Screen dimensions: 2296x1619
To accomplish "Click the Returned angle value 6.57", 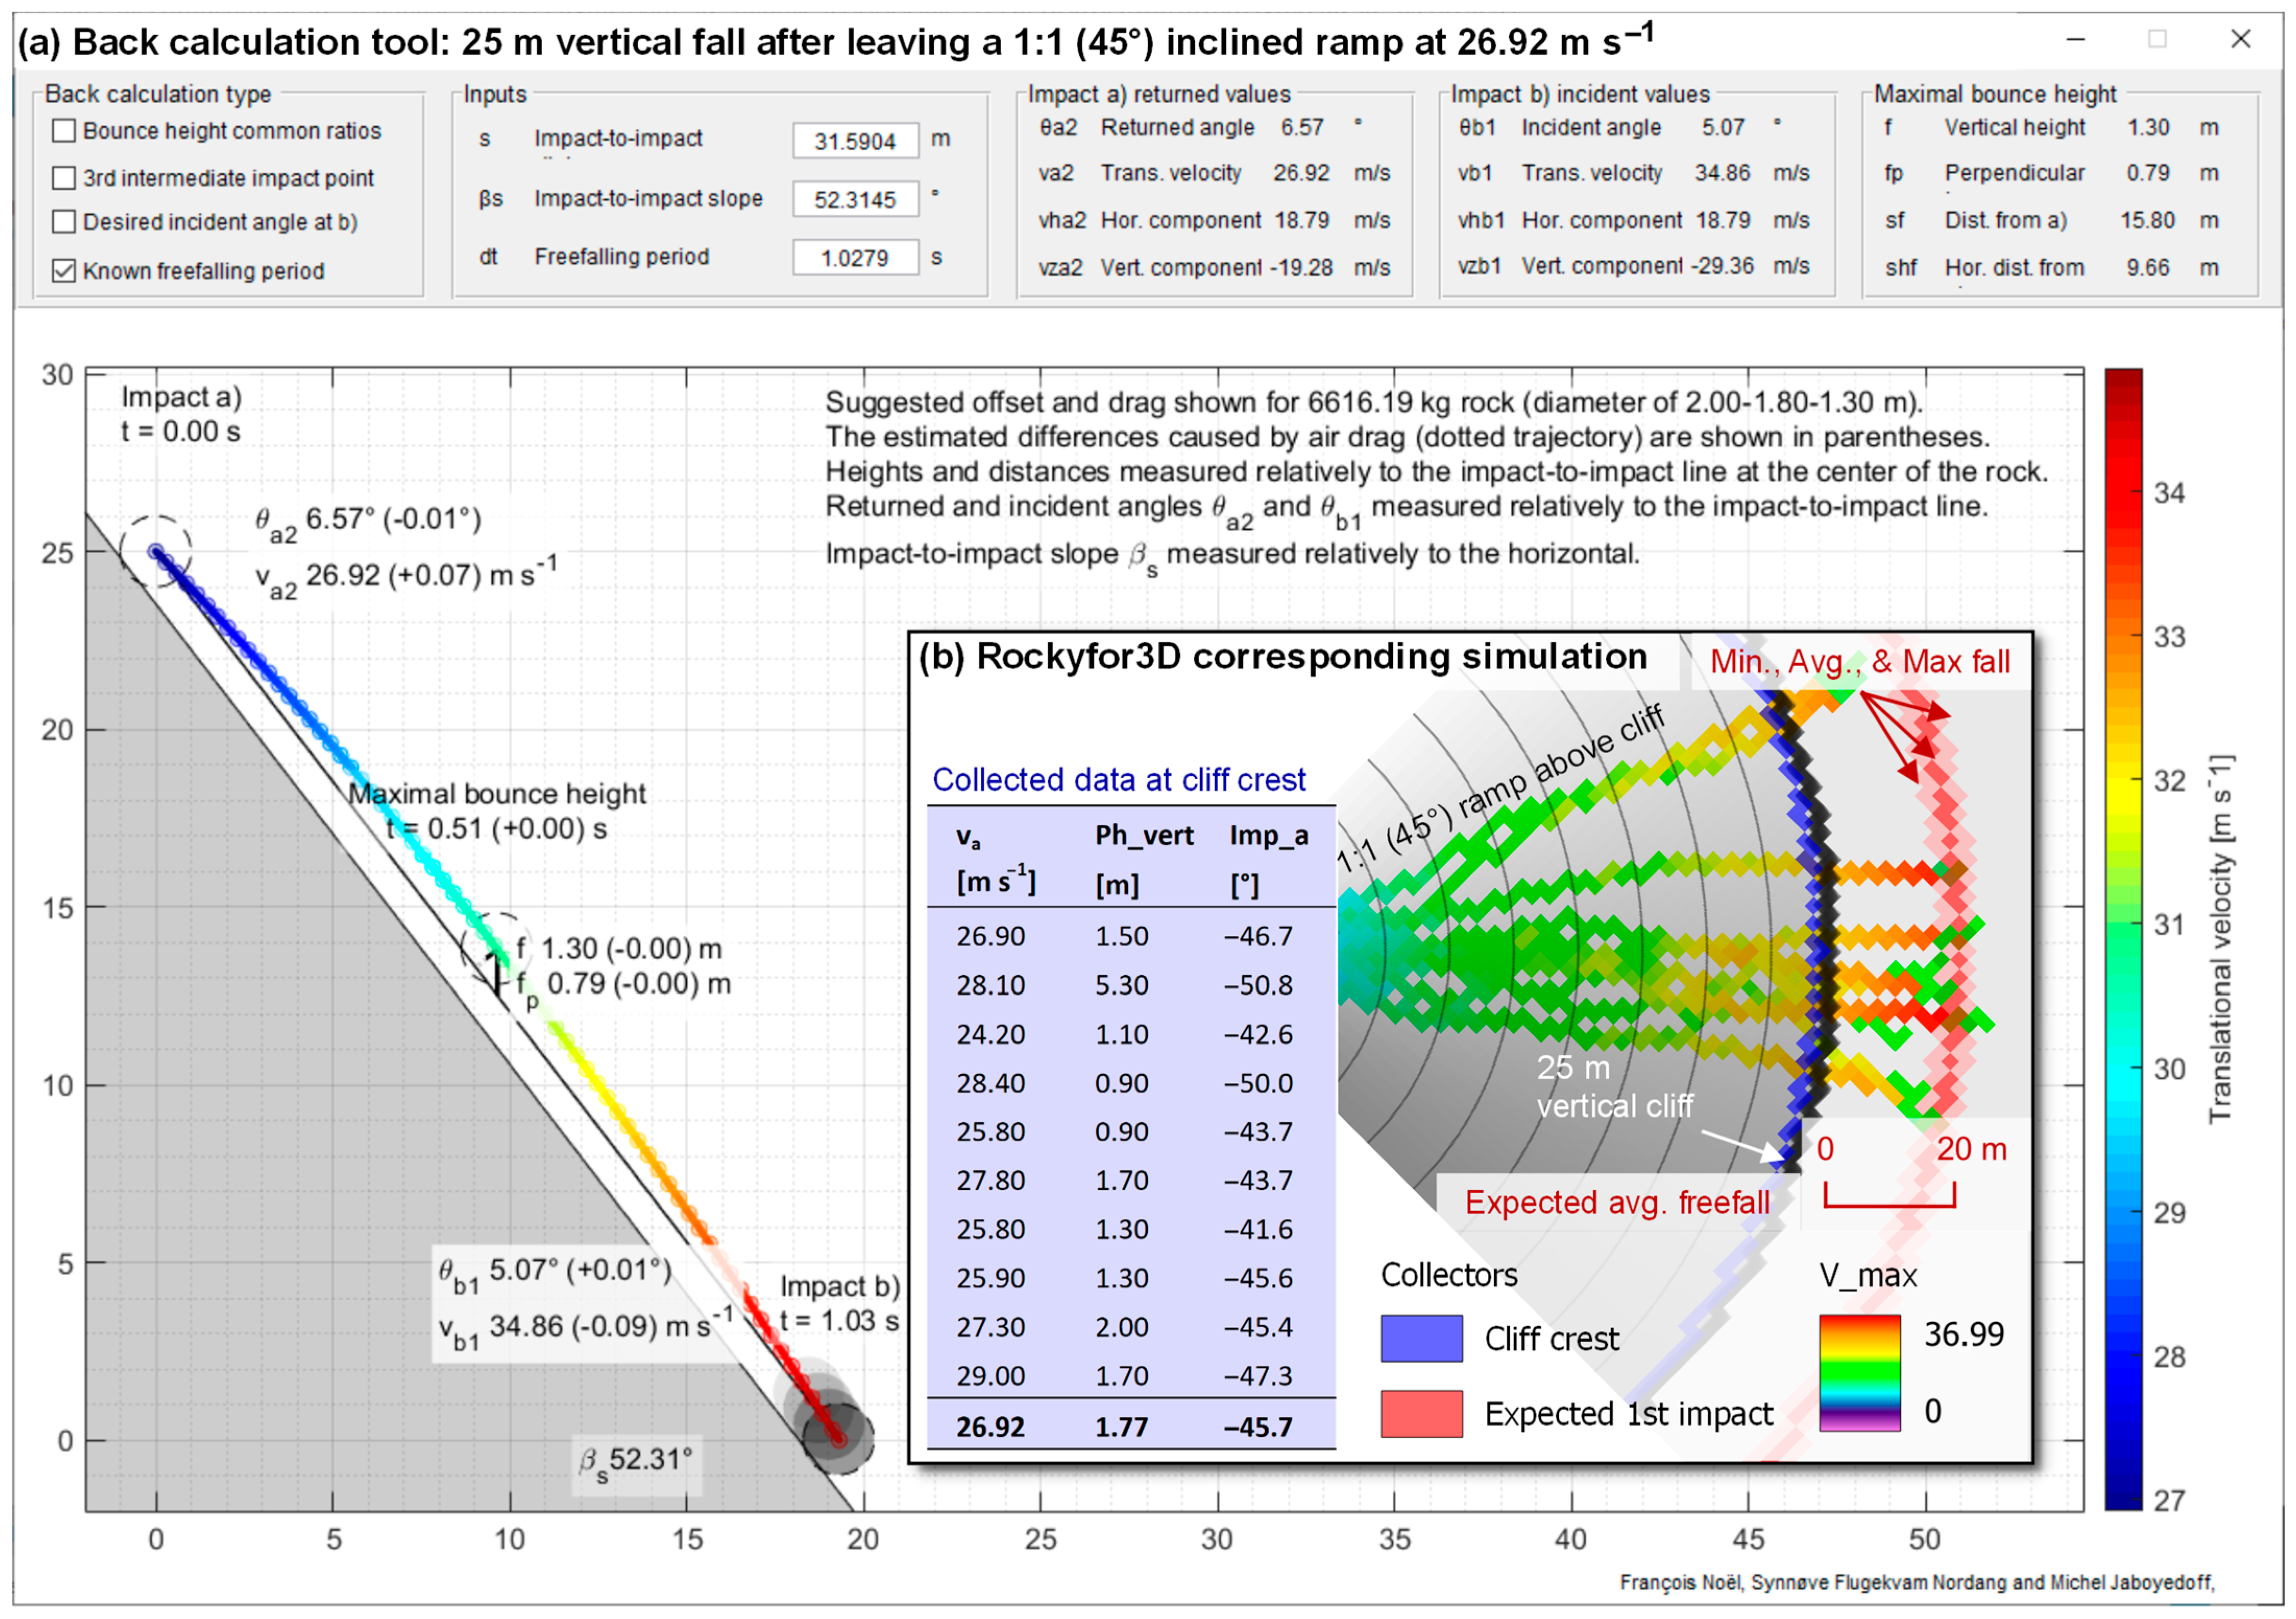I will click(1302, 128).
